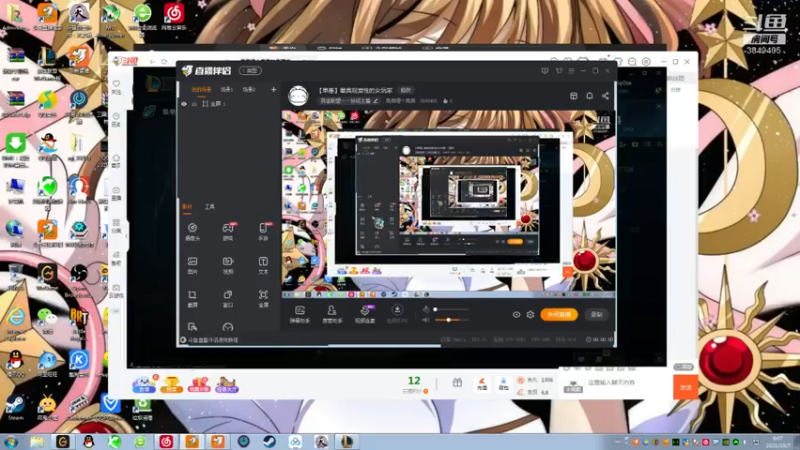Open Steam from the taskbar
This screenshot has width=800, height=450.
[x=269, y=441]
